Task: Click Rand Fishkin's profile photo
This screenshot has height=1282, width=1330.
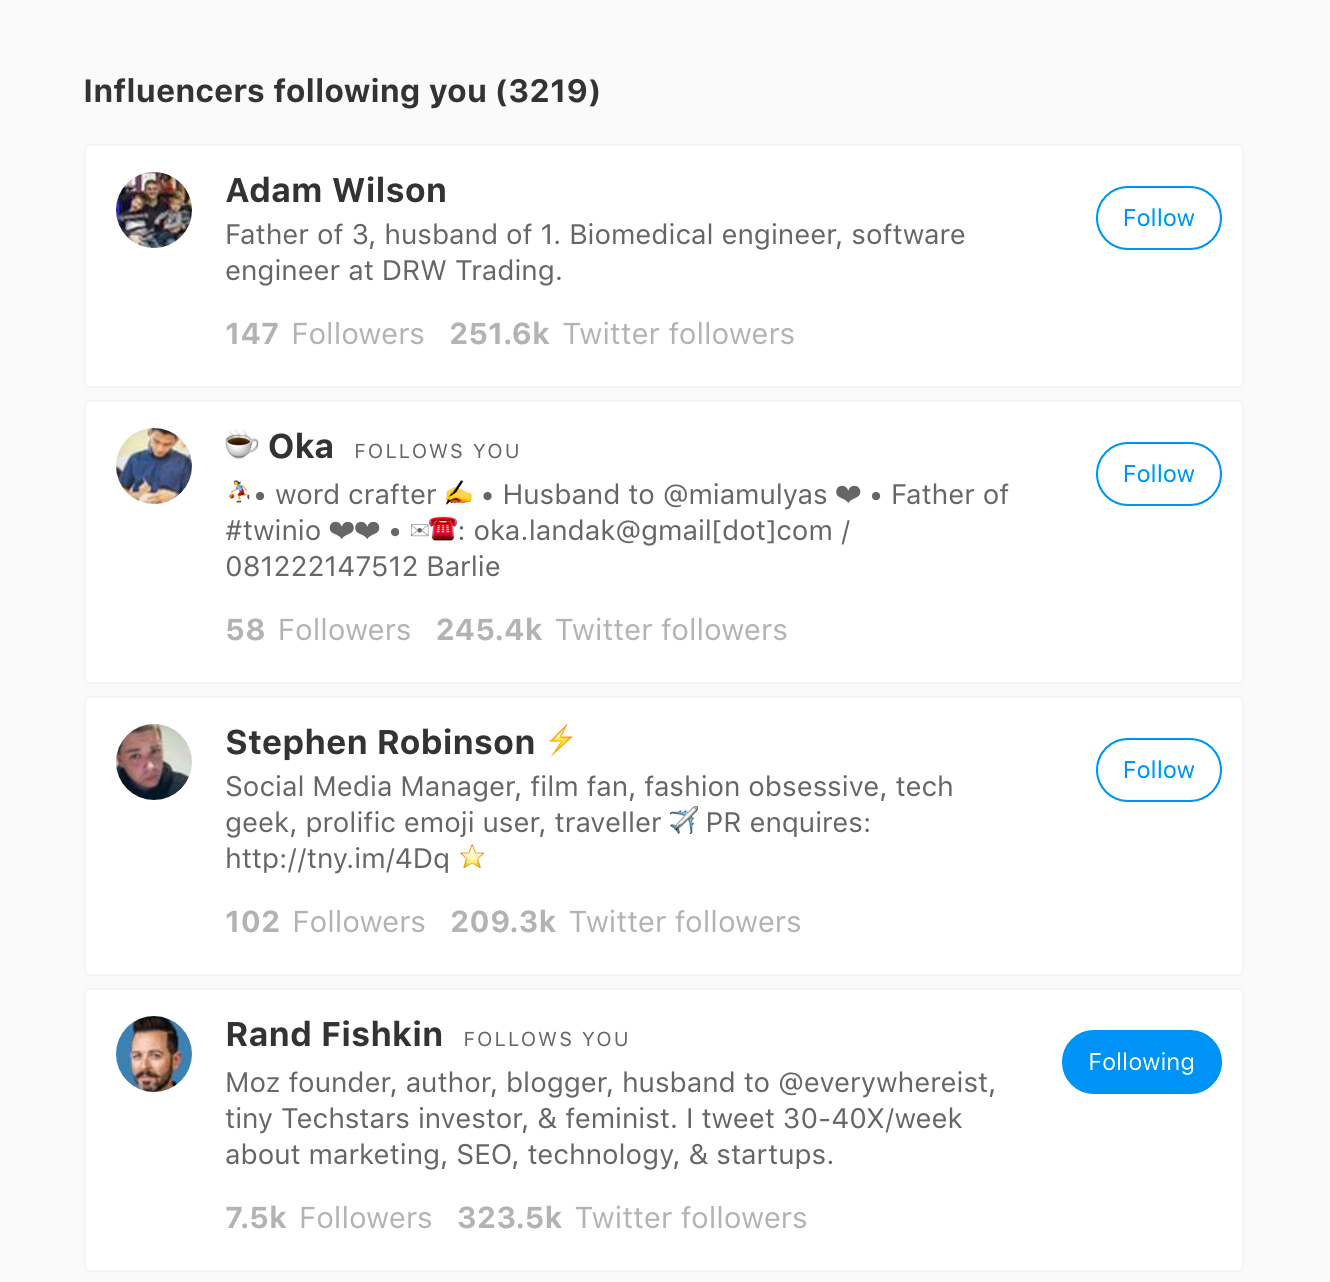Action: pyautogui.click(x=154, y=1054)
